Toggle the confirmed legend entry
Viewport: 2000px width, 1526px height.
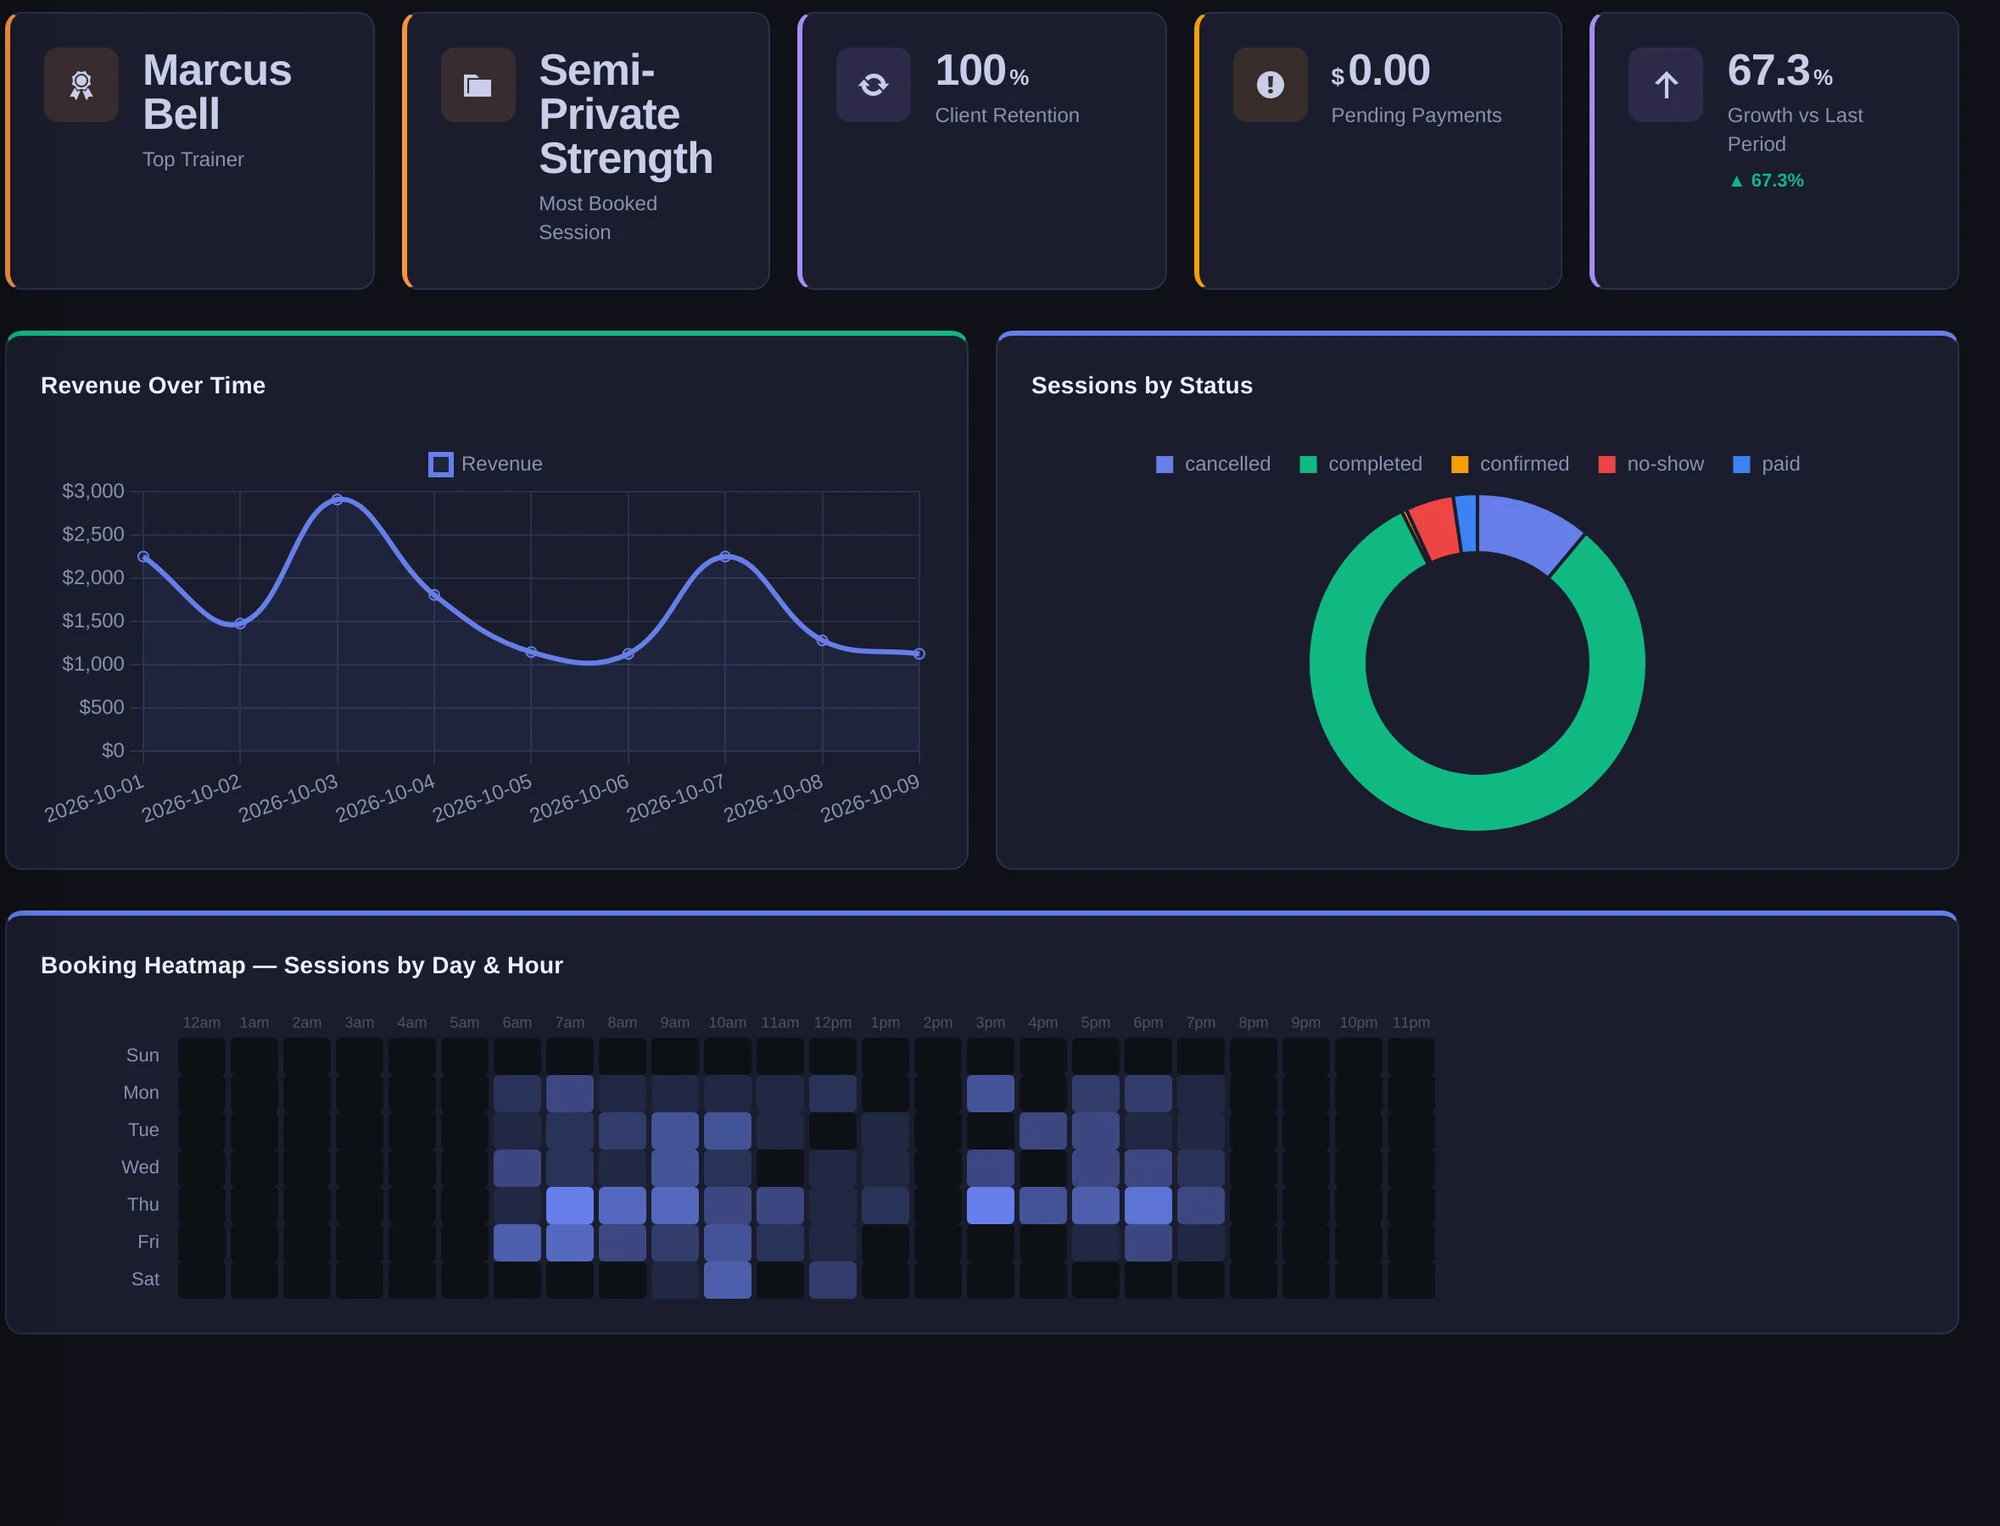click(1510, 464)
